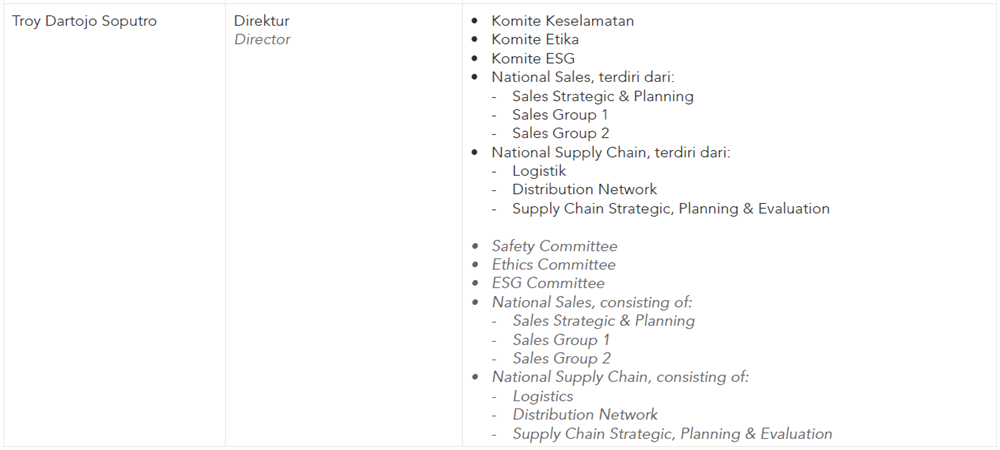Select the ESG Committee entry

[x=548, y=283]
